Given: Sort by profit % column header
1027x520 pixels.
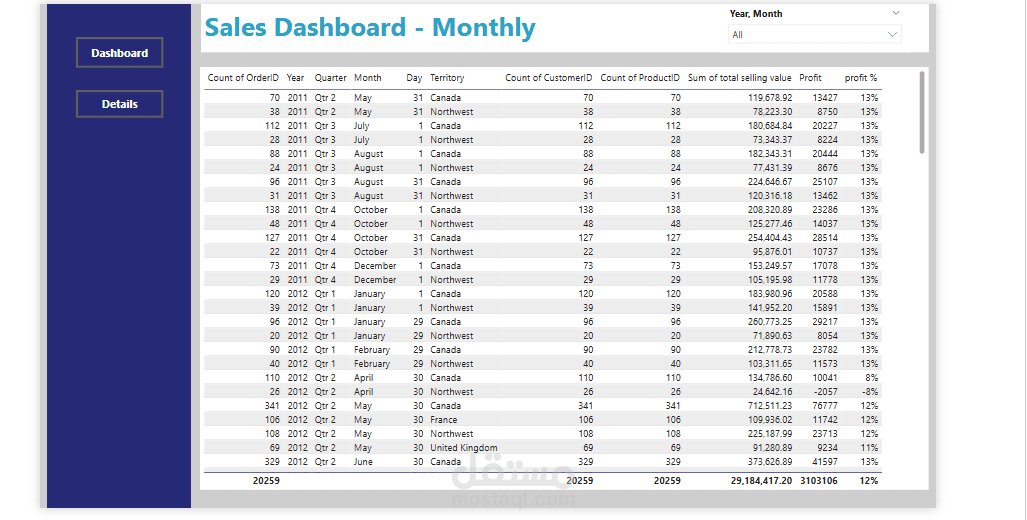Looking at the screenshot, I should pyautogui.click(x=861, y=78).
